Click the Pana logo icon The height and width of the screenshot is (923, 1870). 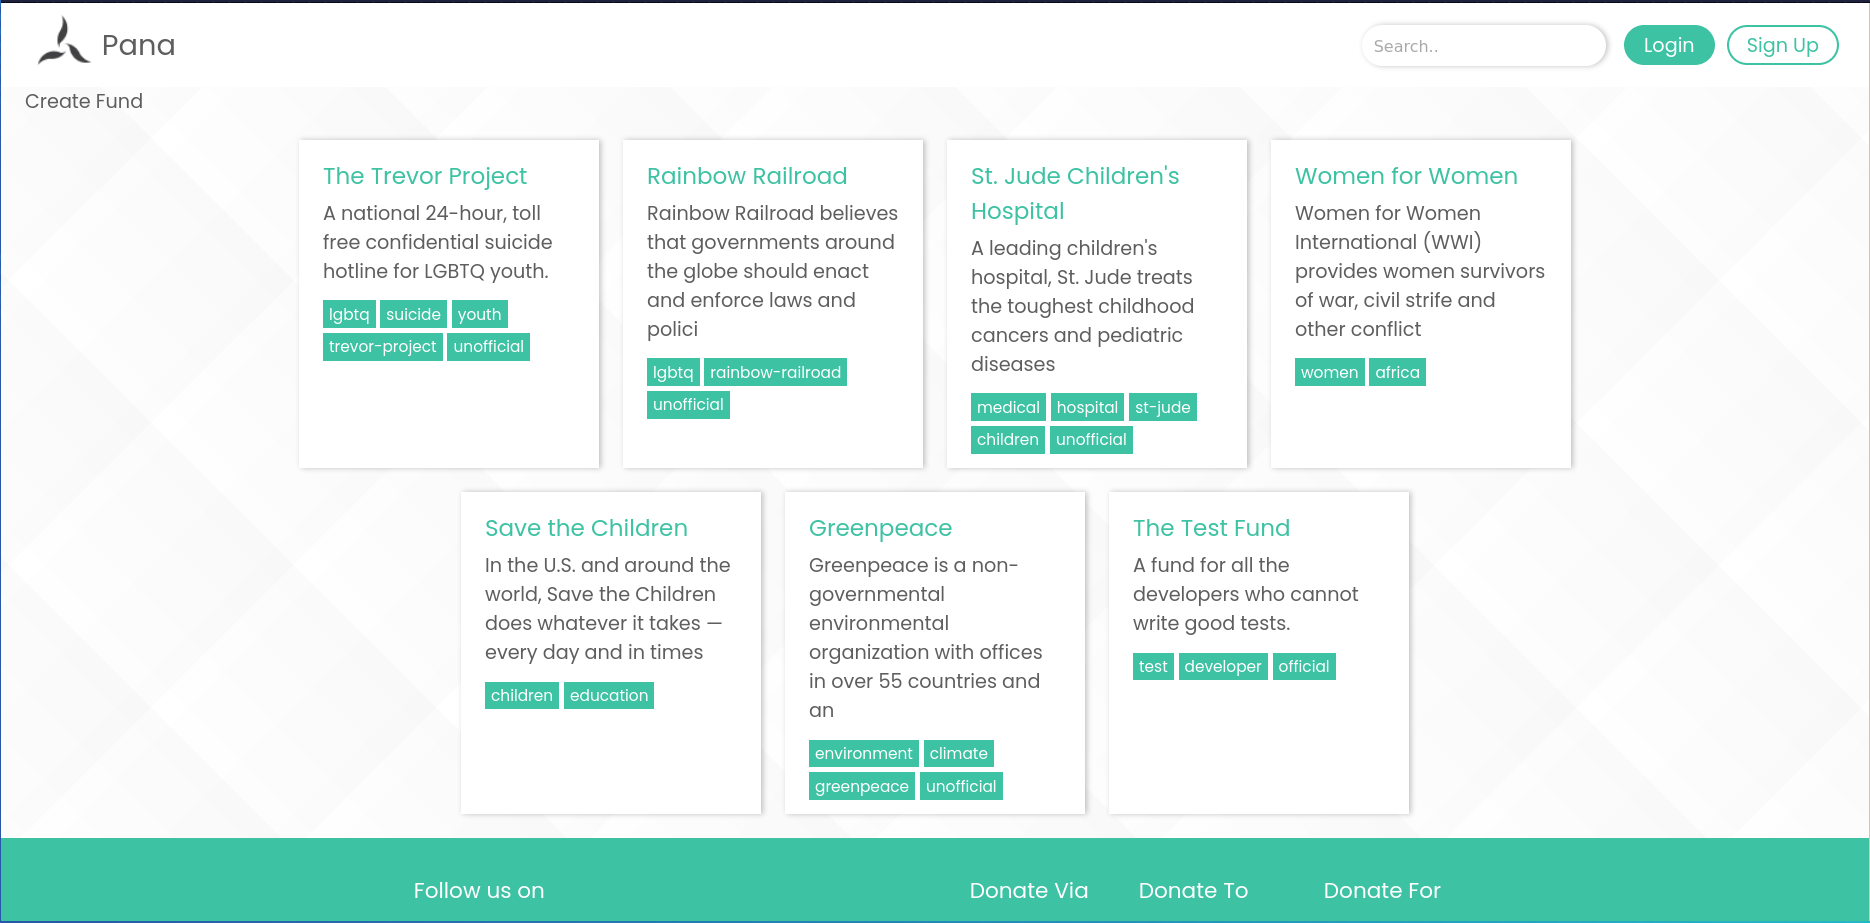click(64, 42)
